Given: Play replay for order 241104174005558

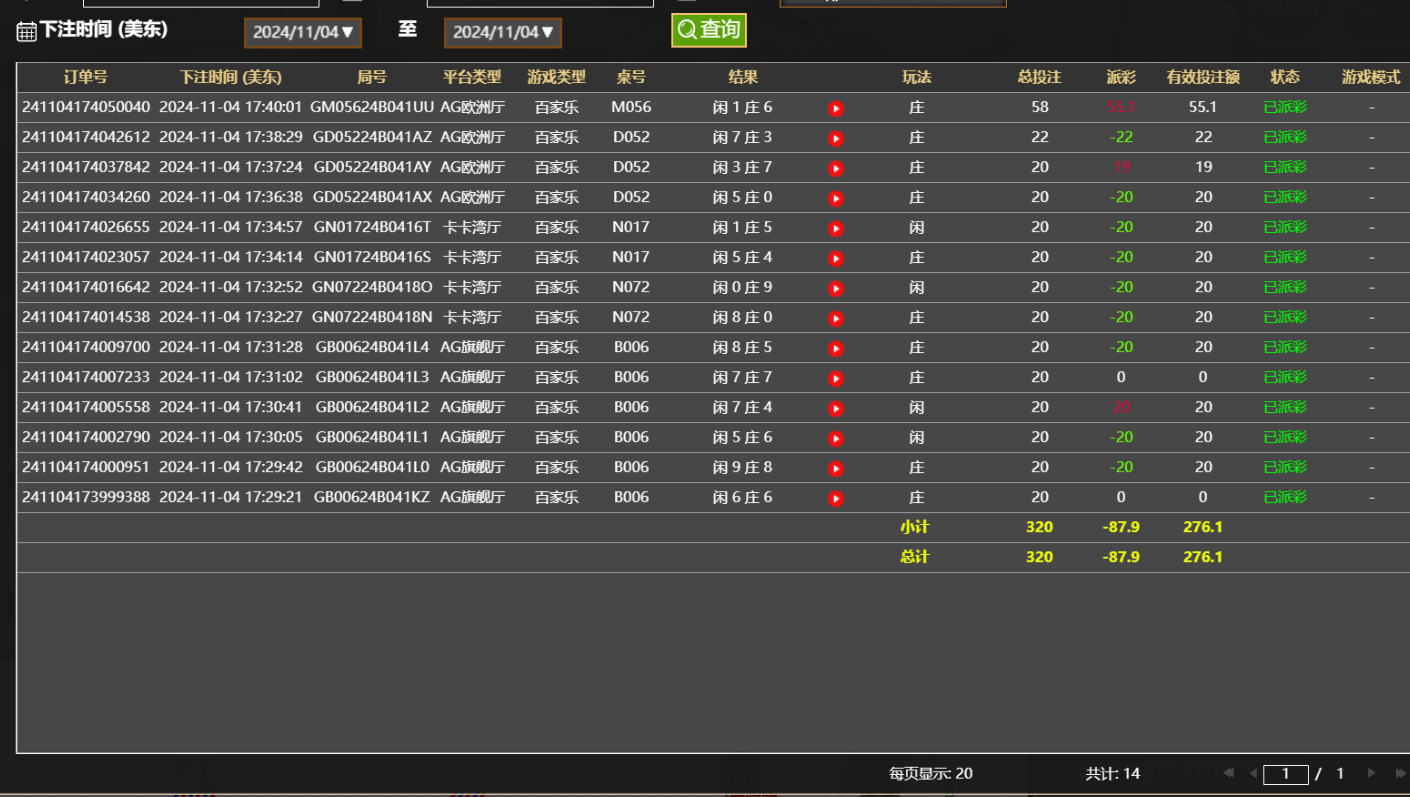Looking at the screenshot, I should pos(836,408).
